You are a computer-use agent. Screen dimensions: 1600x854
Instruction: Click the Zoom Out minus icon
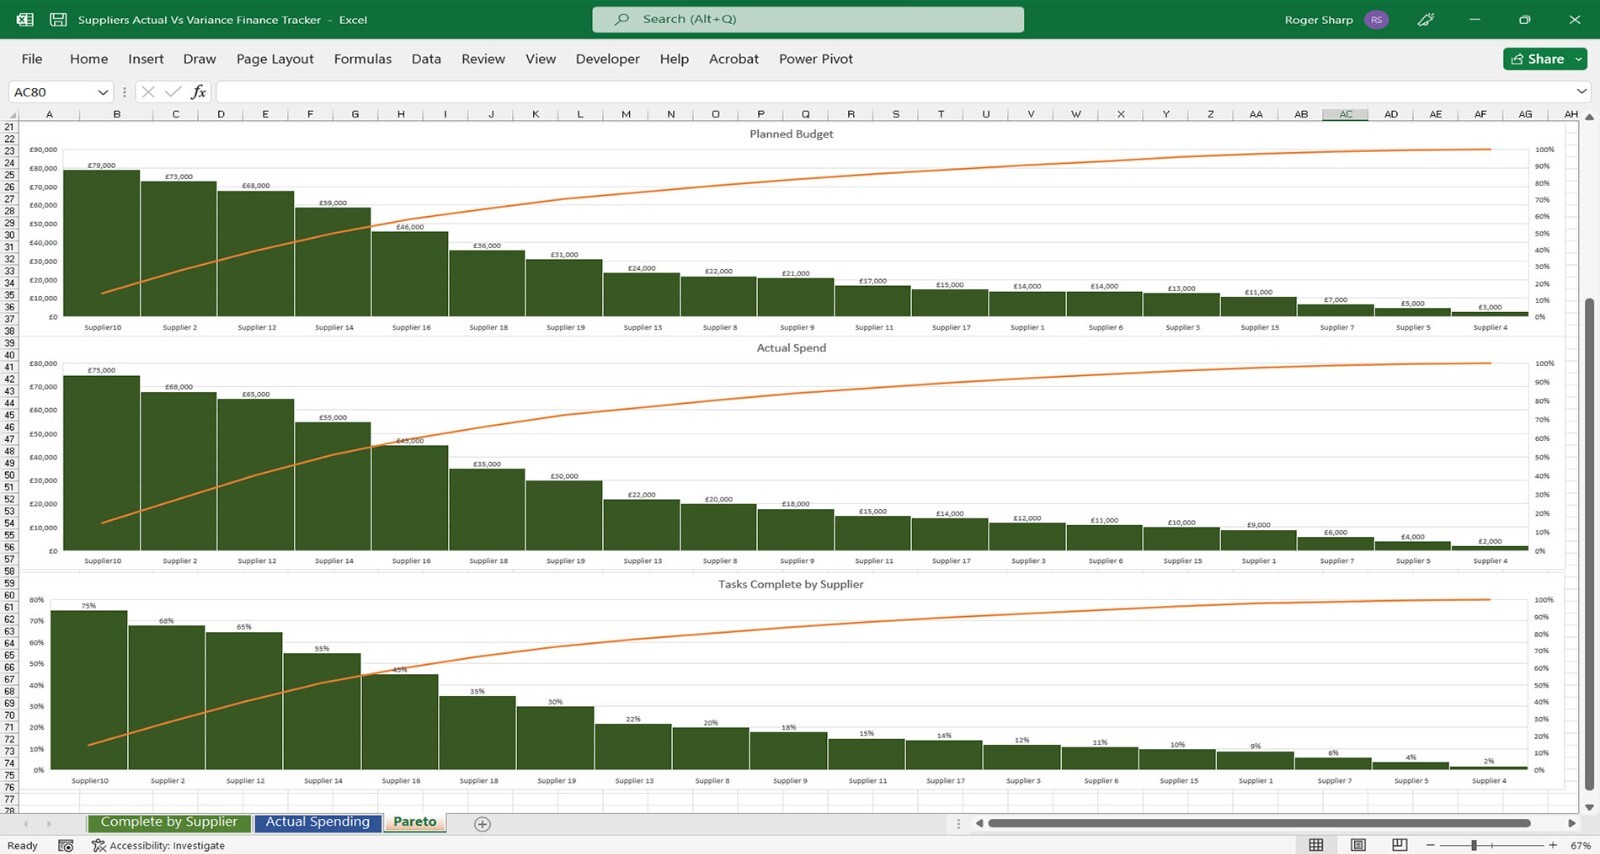point(1430,845)
